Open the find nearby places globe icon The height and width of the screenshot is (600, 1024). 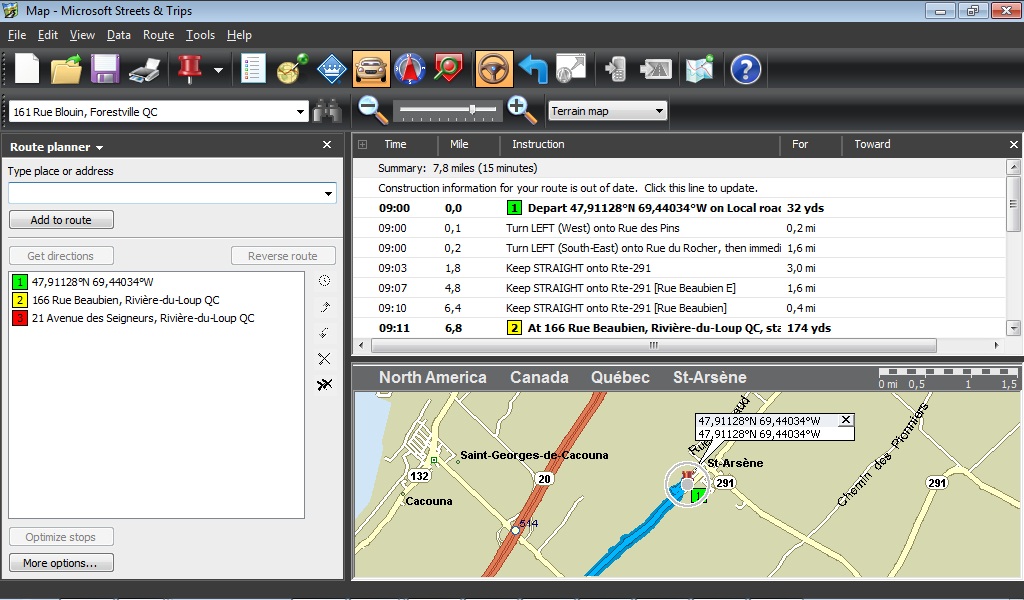pyautogui.click(x=292, y=69)
